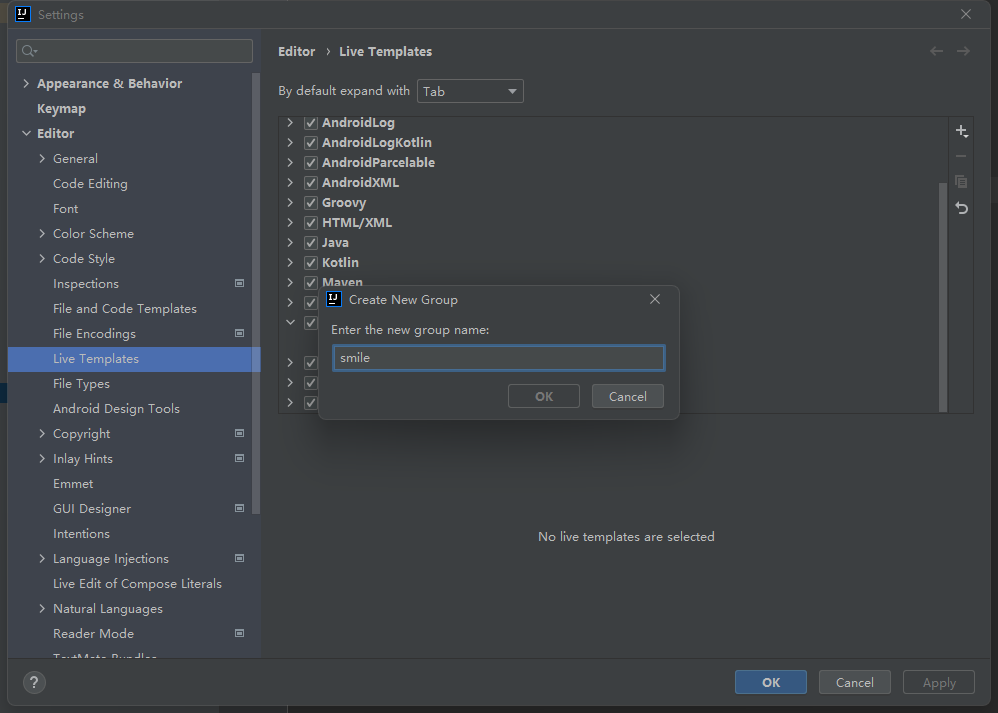Close the Create New Group dialog
Image resolution: width=998 pixels, height=713 pixels.
pos(655,299)
